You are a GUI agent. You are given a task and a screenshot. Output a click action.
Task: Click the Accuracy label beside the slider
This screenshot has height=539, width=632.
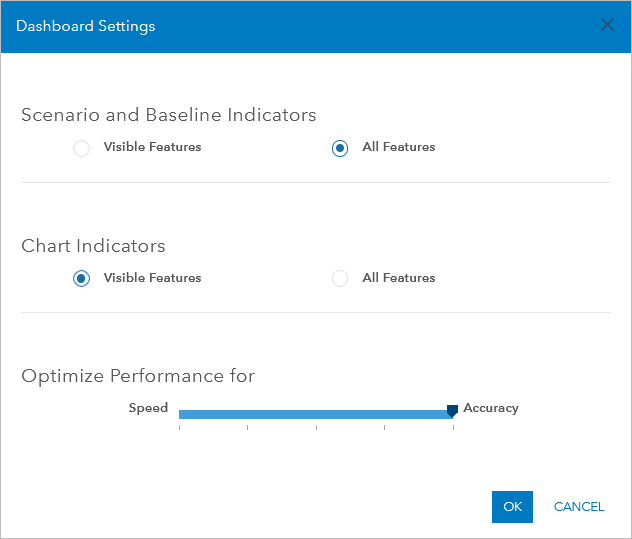[491, 408]
